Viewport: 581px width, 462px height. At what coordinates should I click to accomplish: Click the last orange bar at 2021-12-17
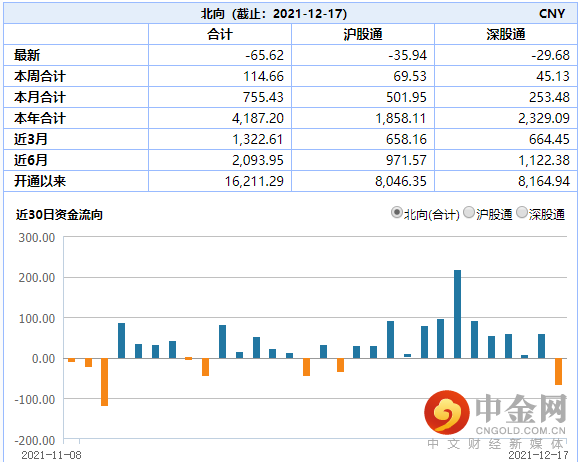coord(558,372)
